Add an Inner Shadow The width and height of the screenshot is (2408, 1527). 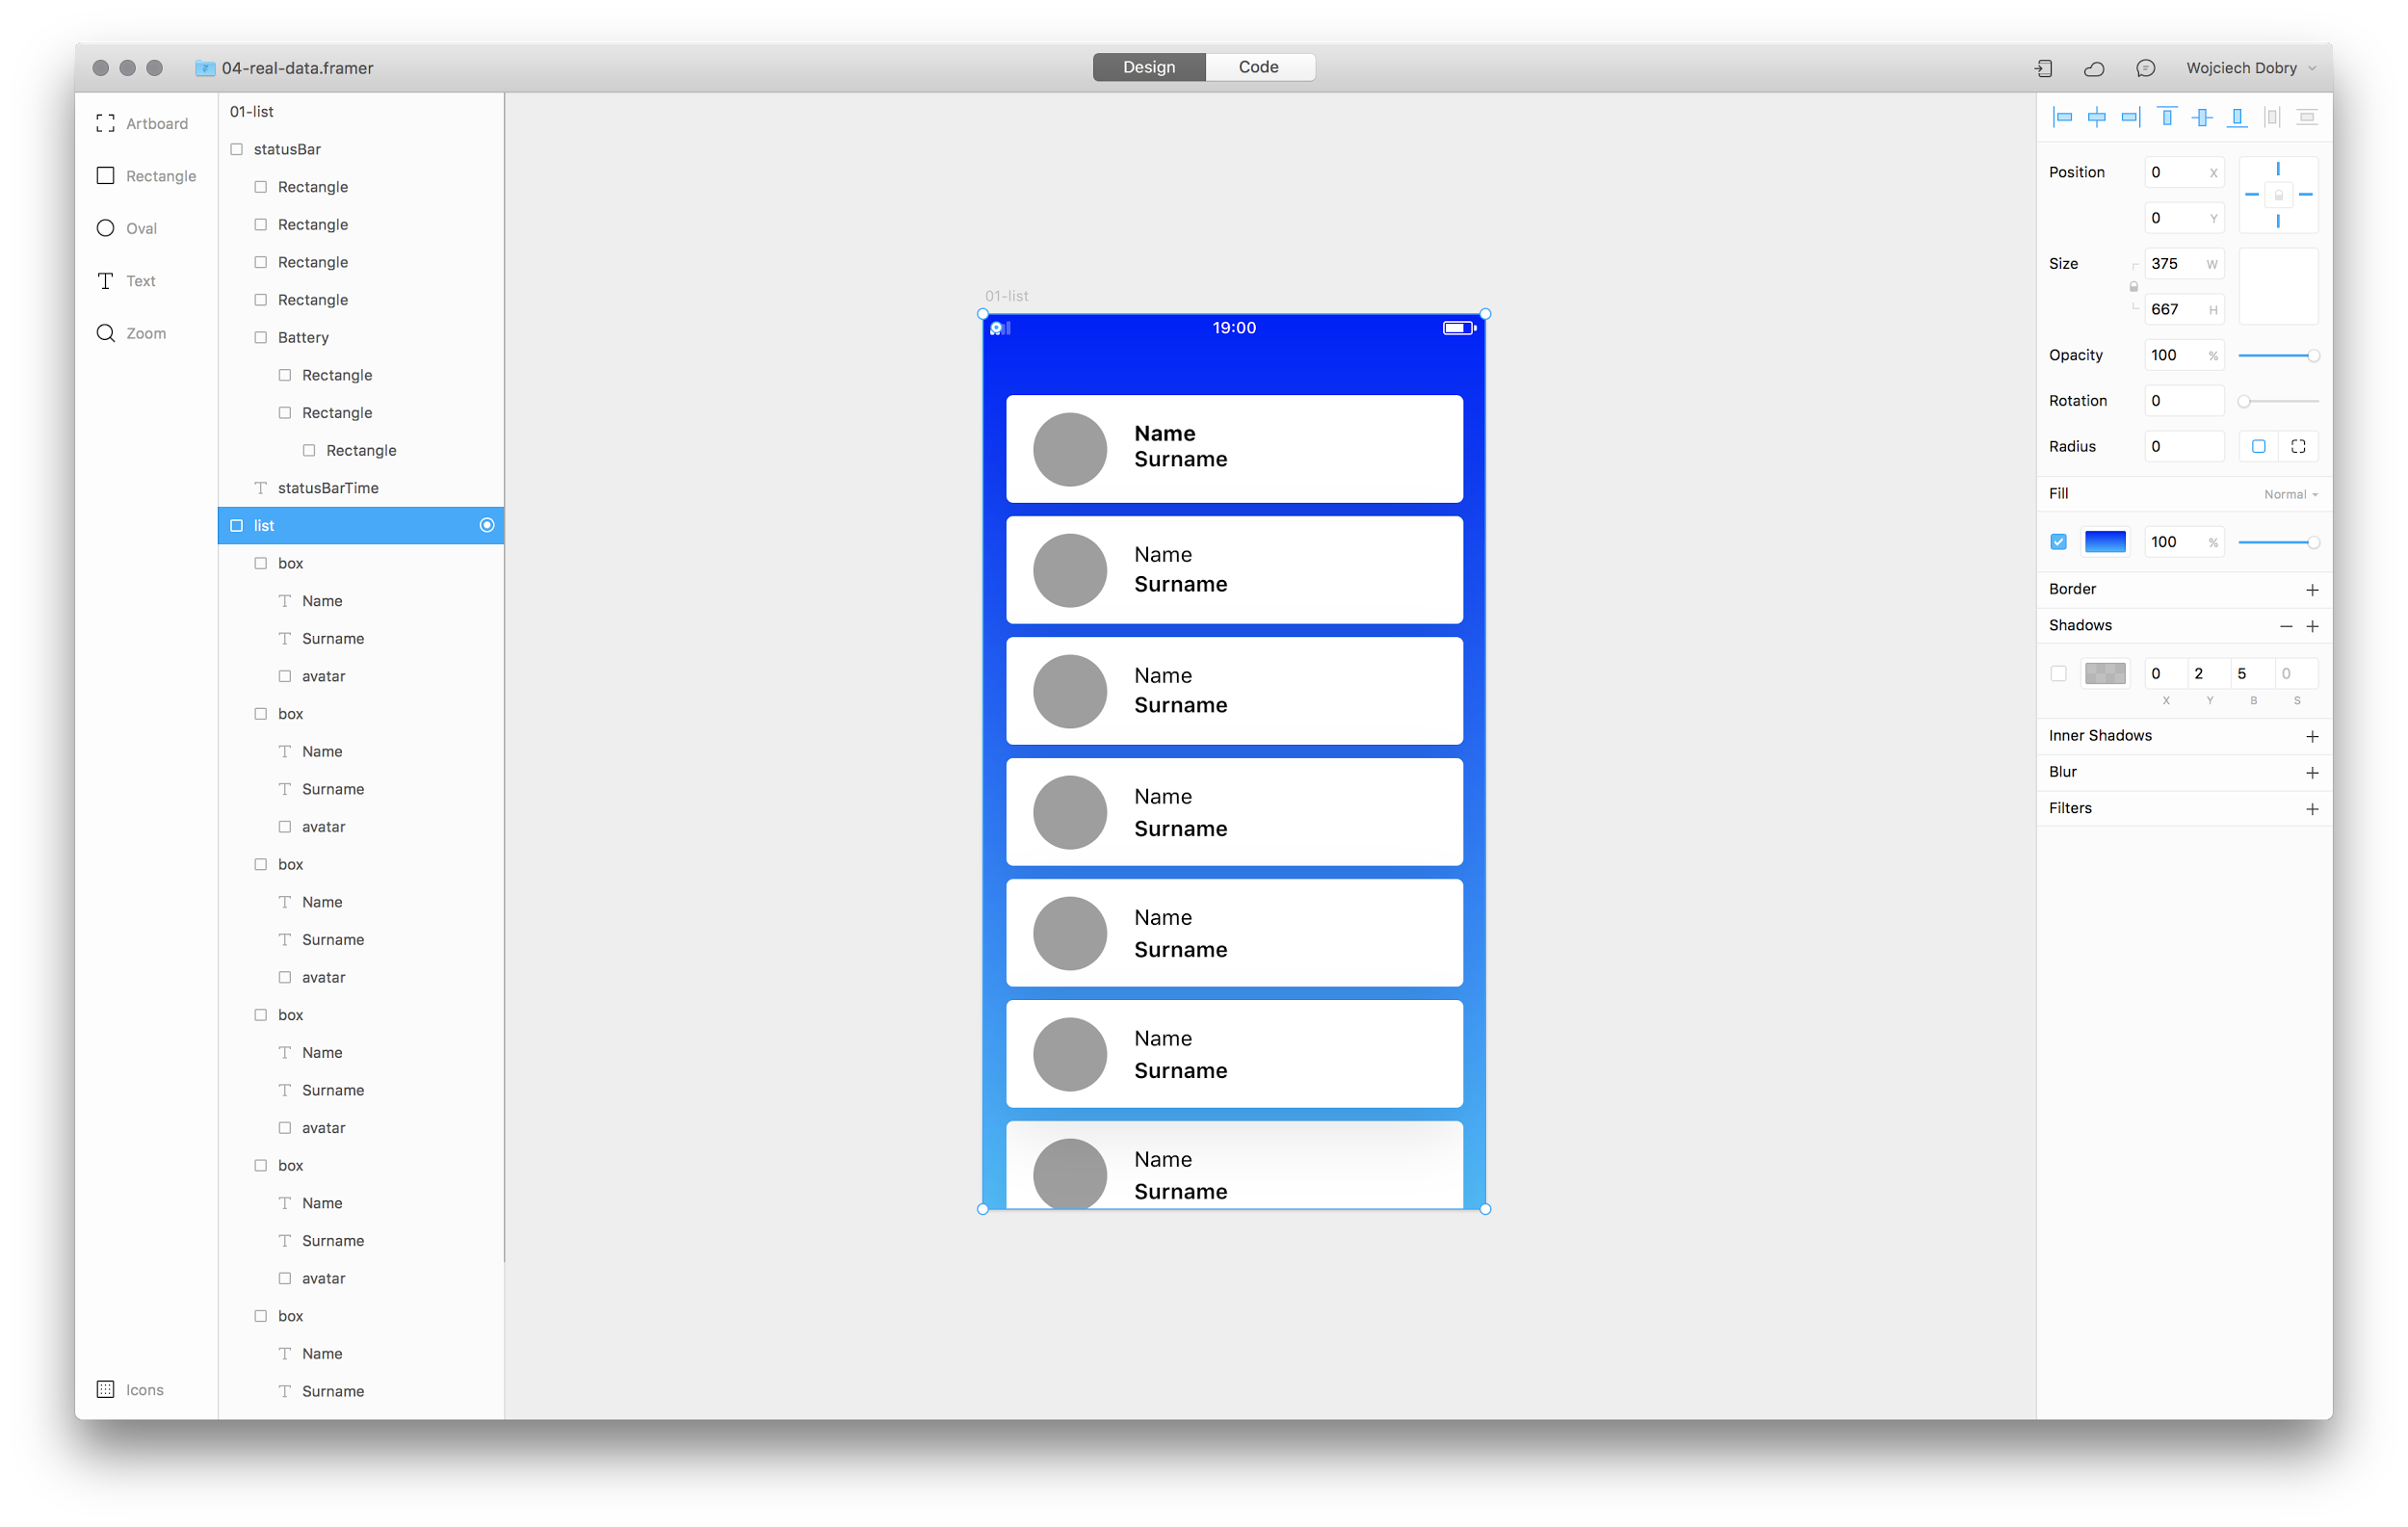point(2312,736)
